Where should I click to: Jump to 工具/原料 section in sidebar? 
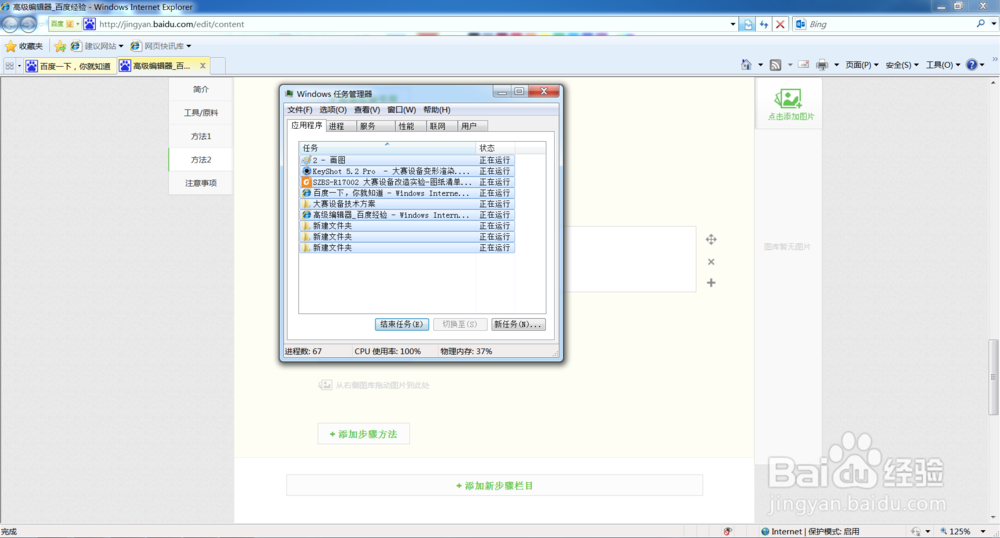pyautogui.click(x=201, y=113)
